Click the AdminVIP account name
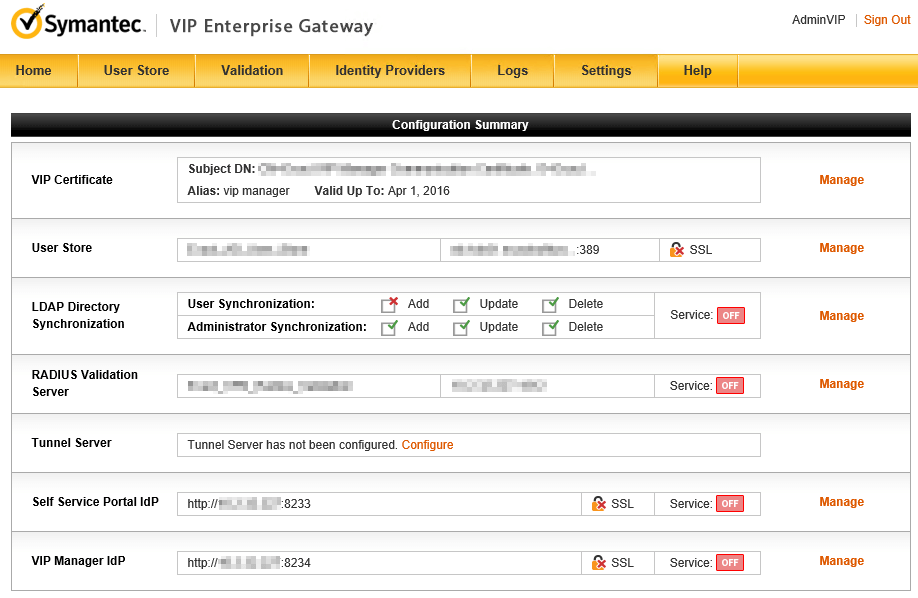918x598 pixels. [818, 20]
